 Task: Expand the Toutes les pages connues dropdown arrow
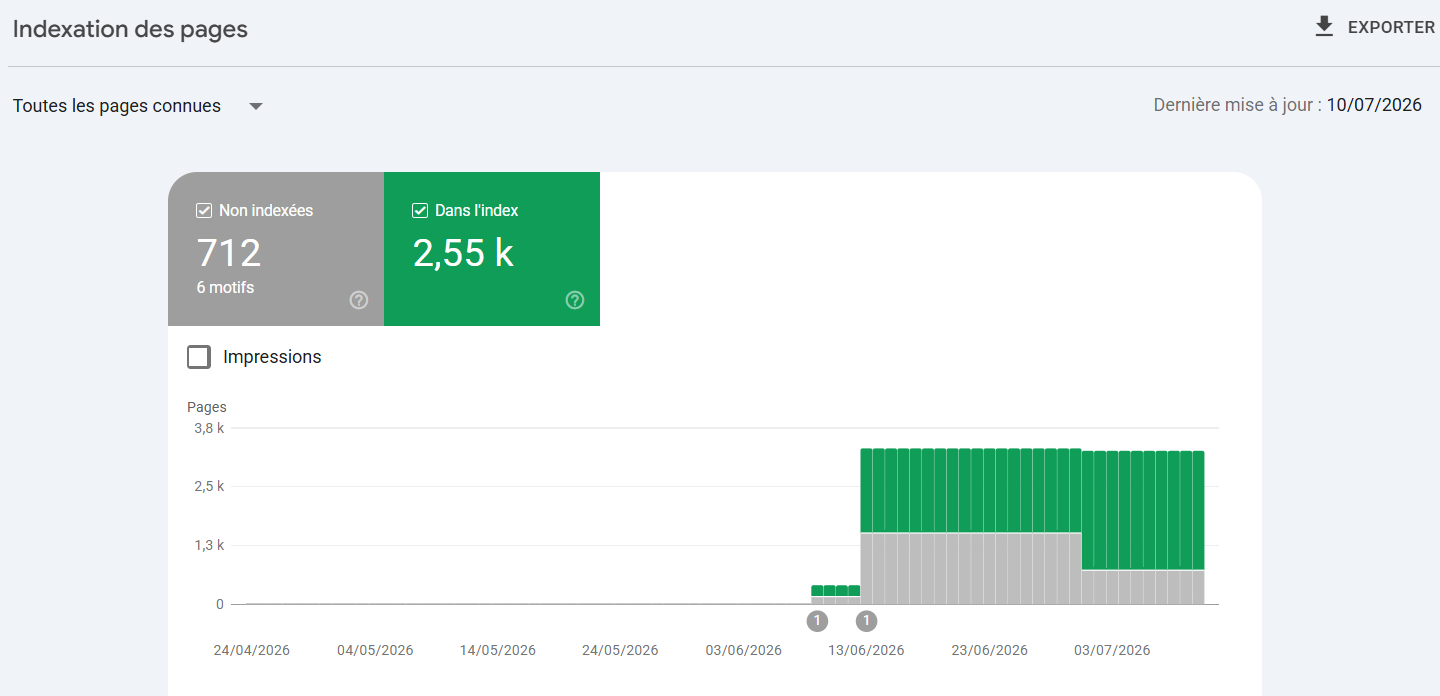coord(256,106)
